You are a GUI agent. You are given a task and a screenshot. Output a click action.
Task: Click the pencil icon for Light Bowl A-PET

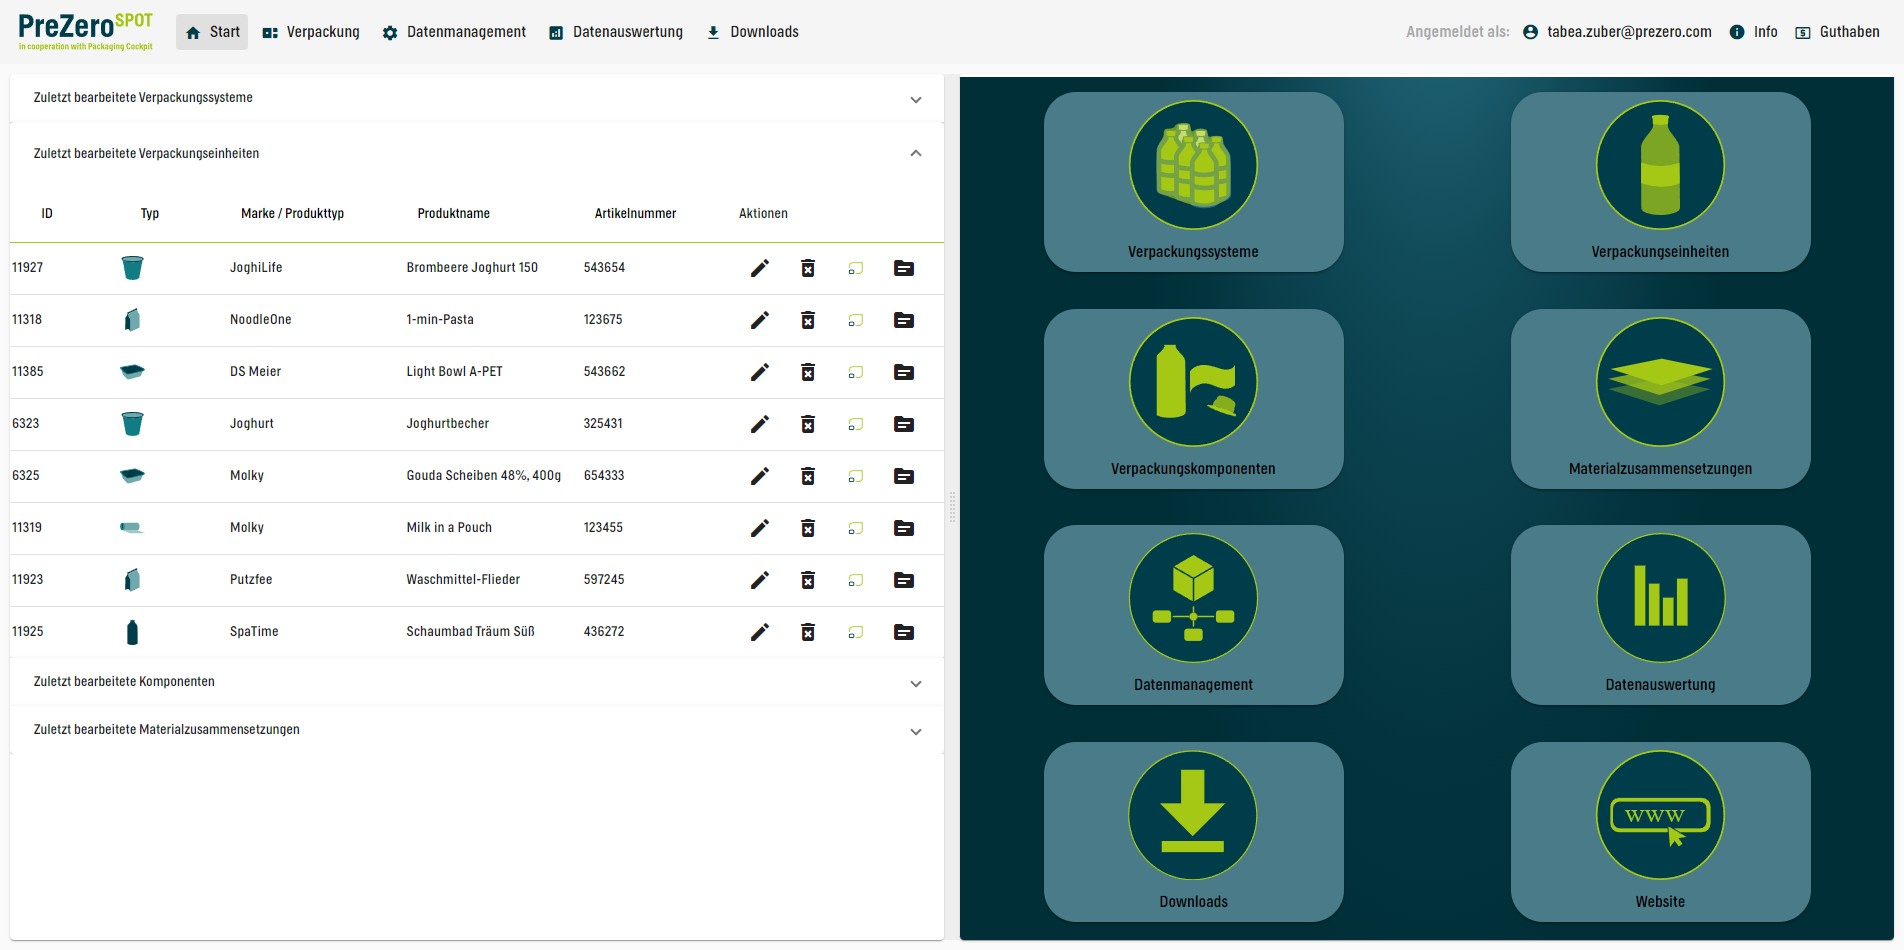[760, 372]
